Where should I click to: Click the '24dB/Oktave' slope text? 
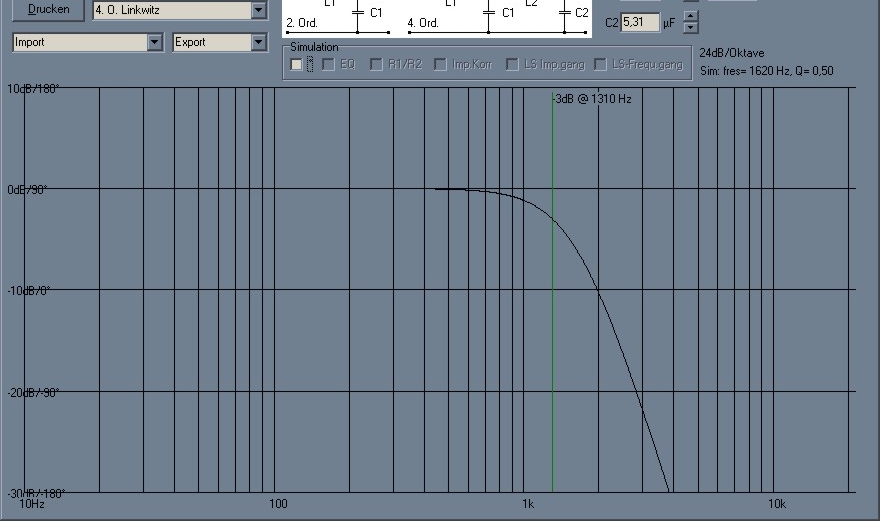tap(732, 53)
